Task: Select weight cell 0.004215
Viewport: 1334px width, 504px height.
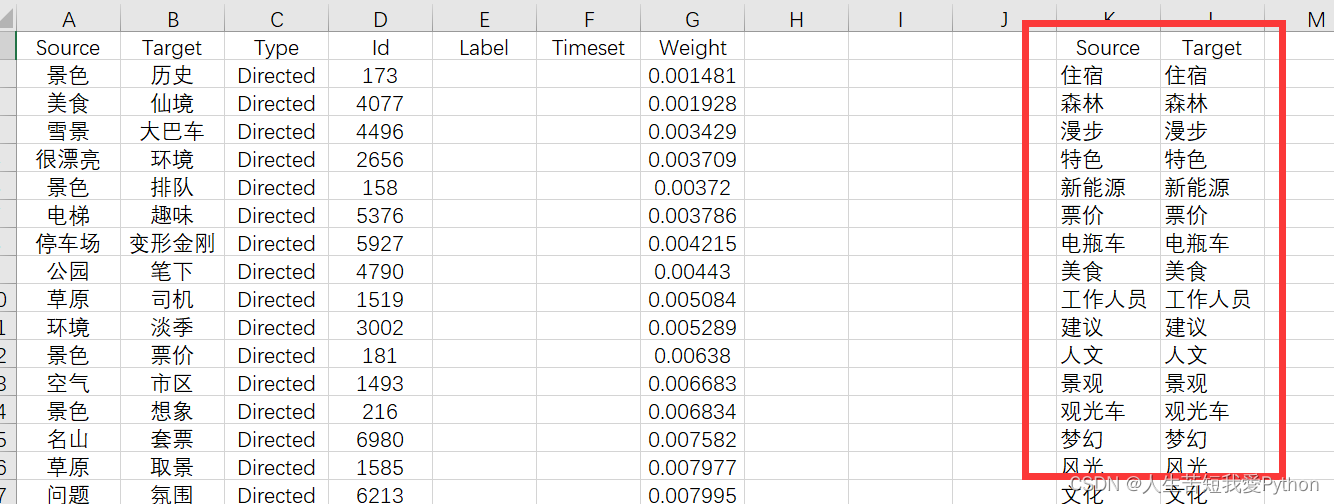Action: click(x=692, y=243)
